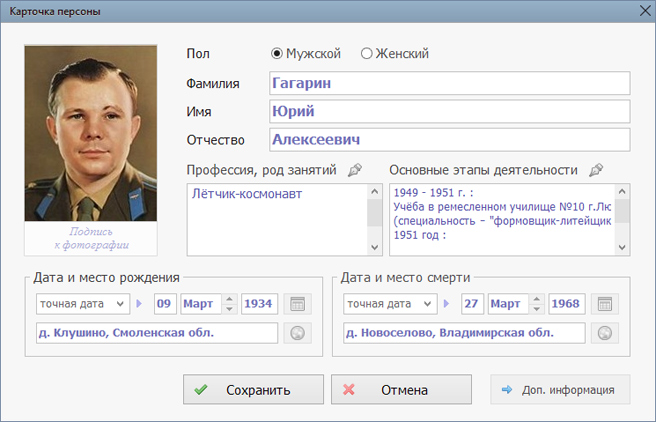Click globe icon beside death place field

click(x=605, y=333)
